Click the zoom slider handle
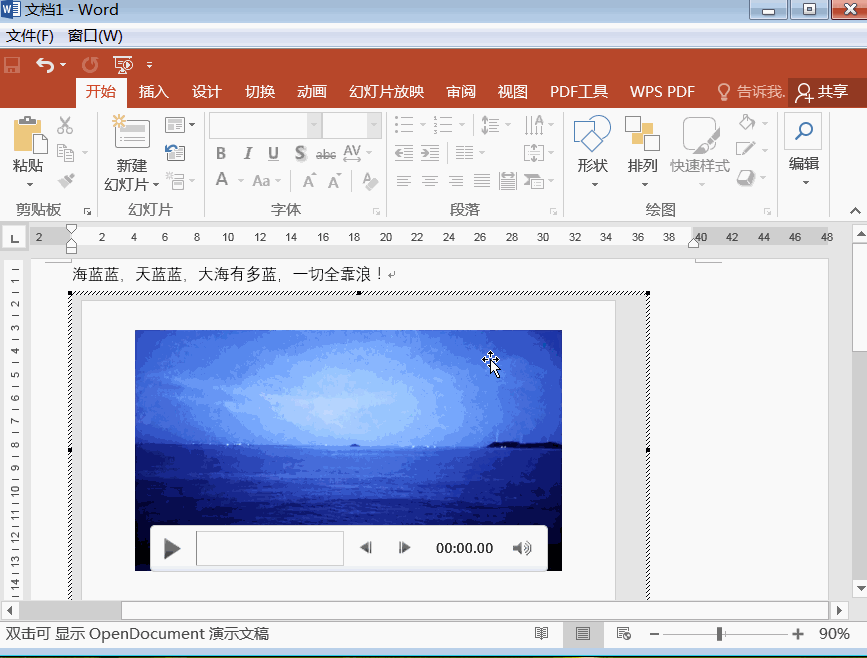867x658 pixels. (719, 634)
